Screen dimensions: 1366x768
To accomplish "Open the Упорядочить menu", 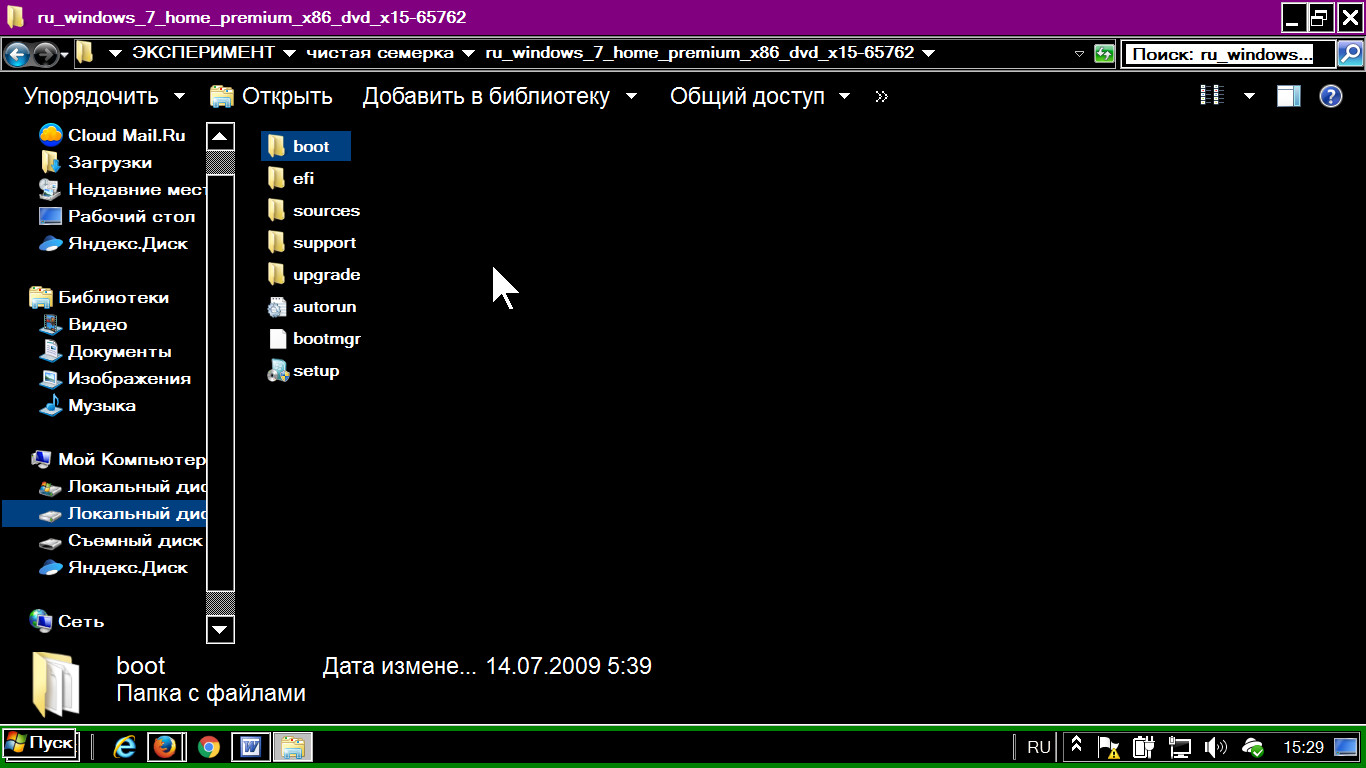I will pyautogui.click(x=104, y=96).
